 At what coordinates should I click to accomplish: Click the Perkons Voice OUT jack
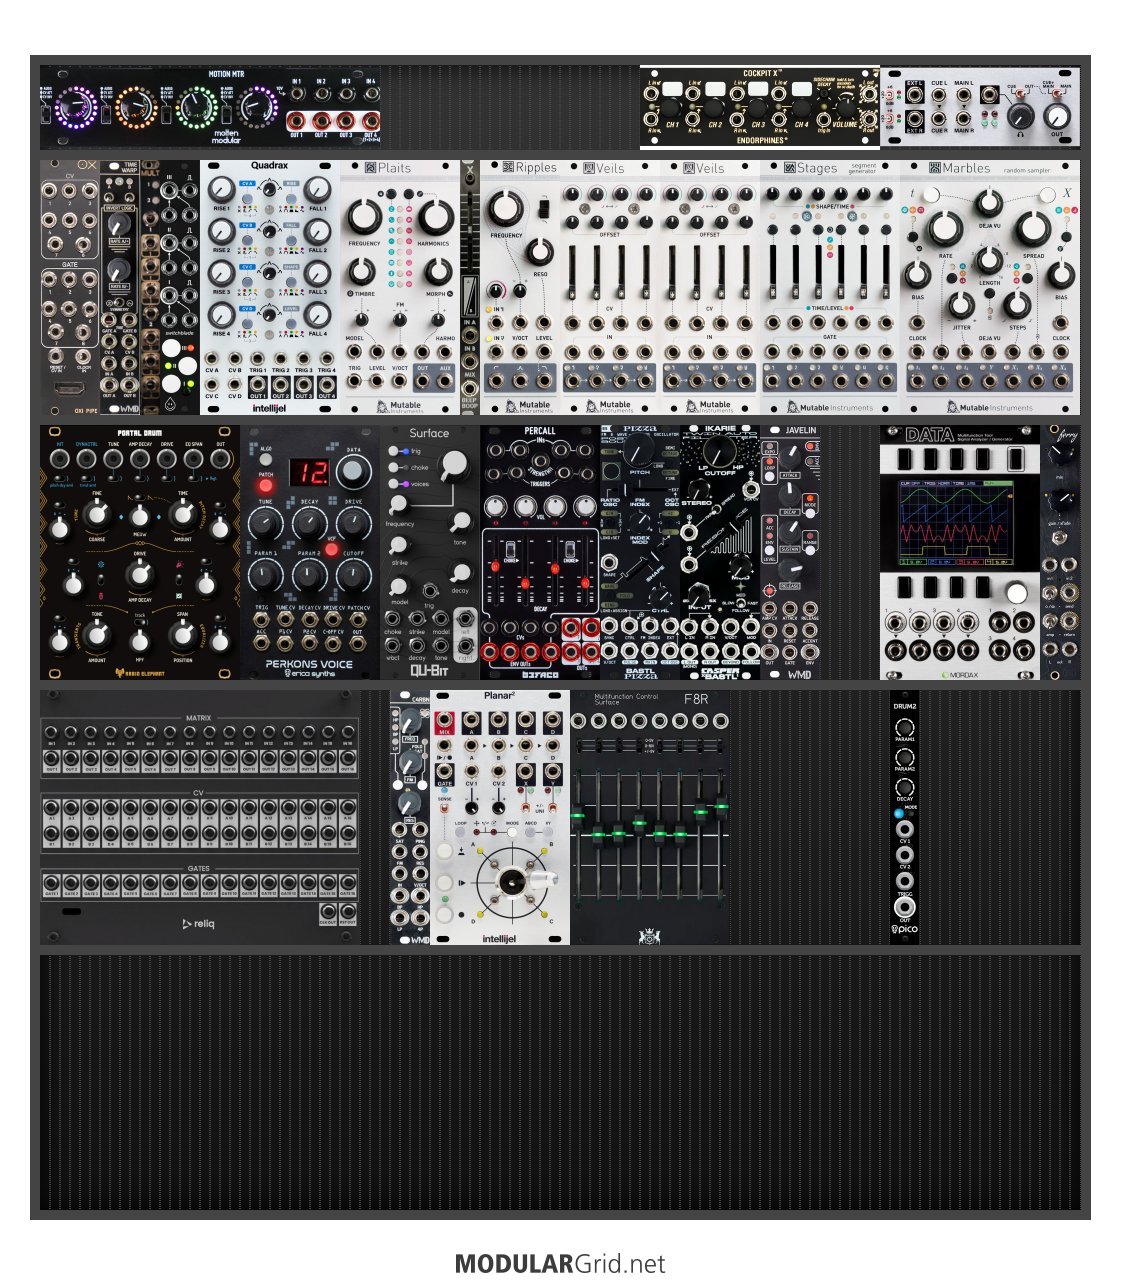(x=357, y=644)
